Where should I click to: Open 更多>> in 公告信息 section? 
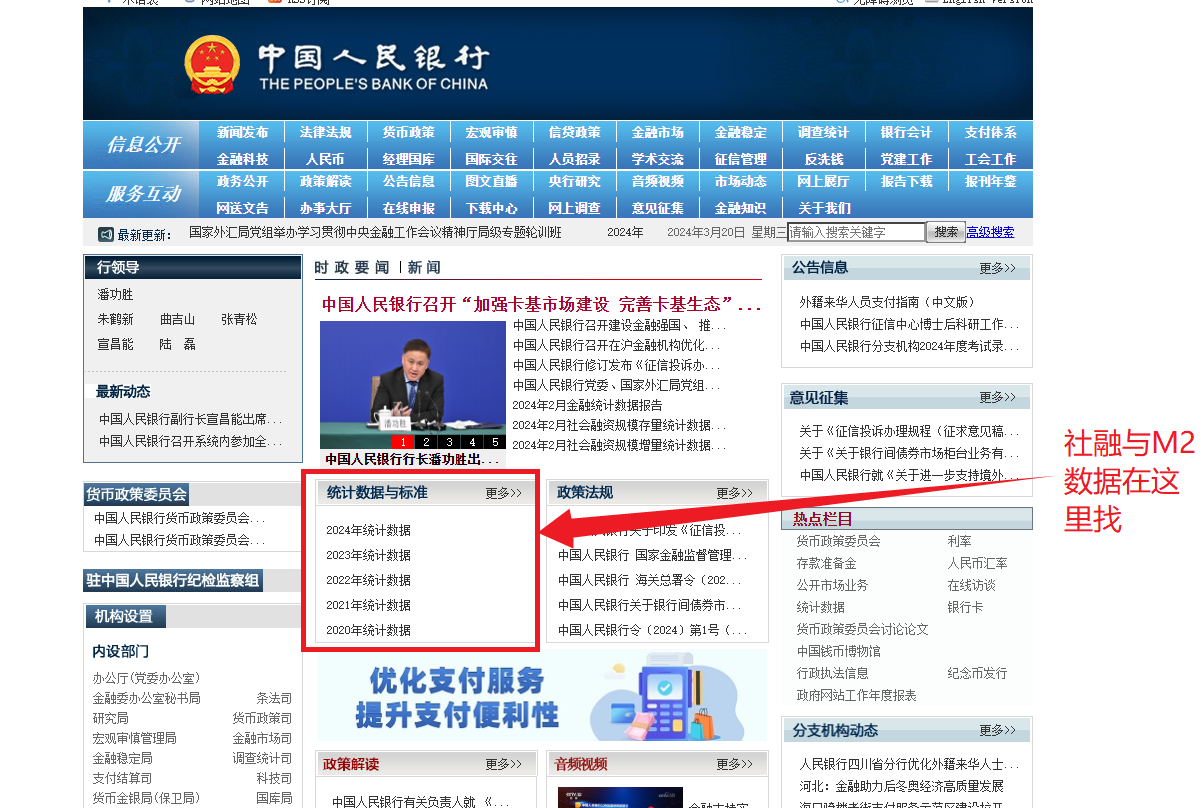point(998,268)
